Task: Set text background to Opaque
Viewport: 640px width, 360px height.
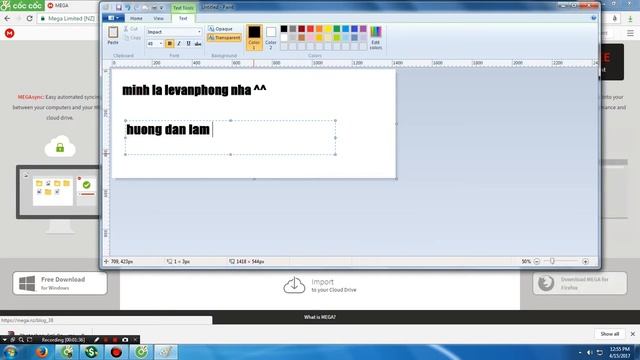Action: [x=220, y=29]
